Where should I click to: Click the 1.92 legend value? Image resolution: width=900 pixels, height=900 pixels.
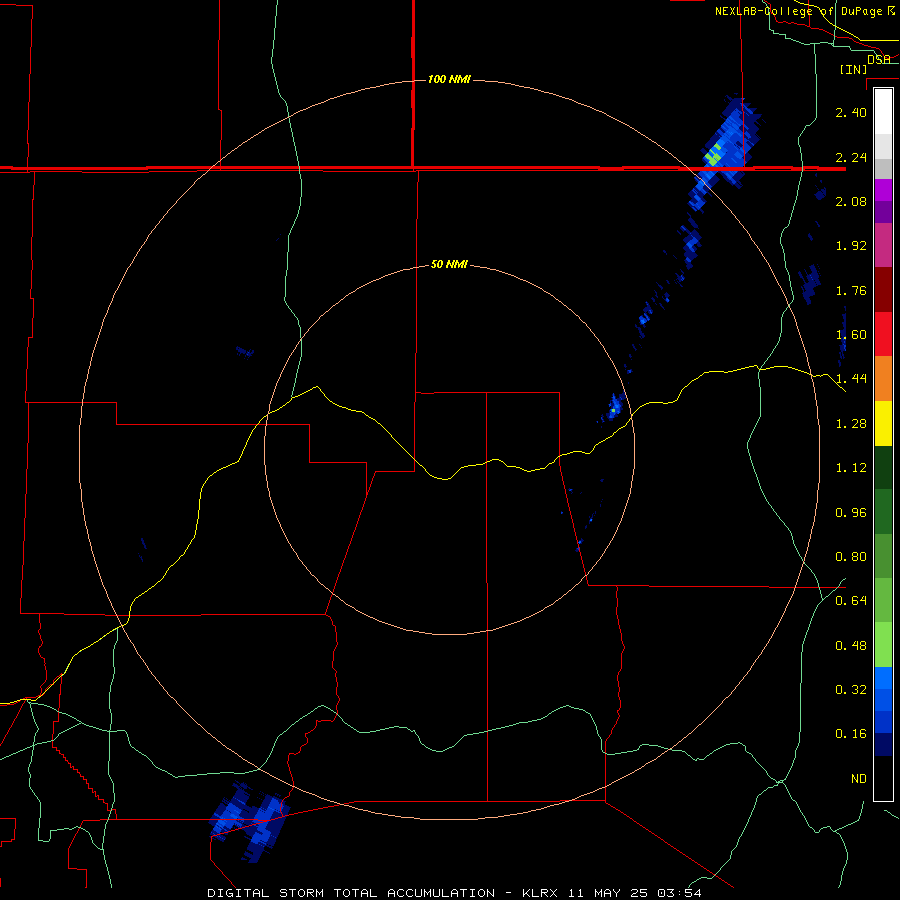tap(851, 246)
